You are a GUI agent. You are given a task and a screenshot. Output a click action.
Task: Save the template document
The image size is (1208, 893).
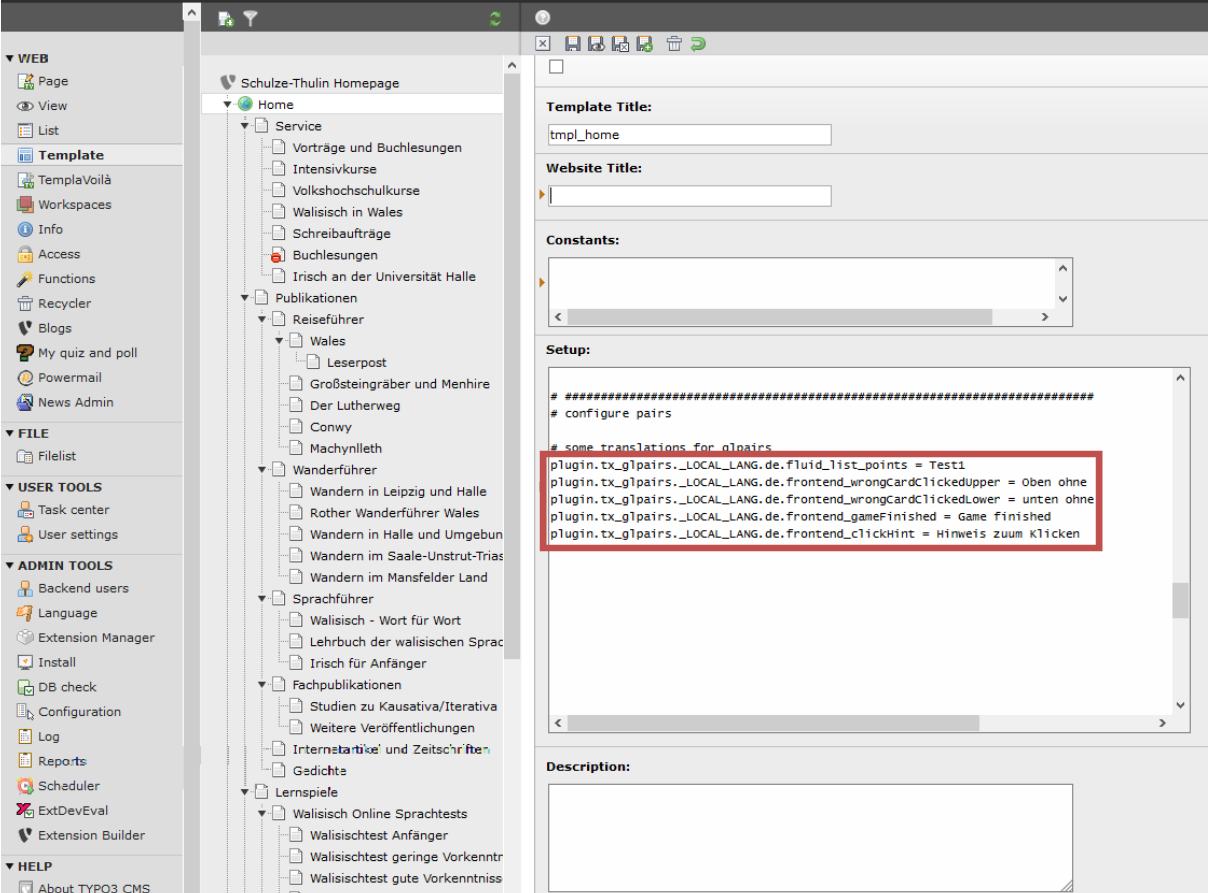click(573, 44)
